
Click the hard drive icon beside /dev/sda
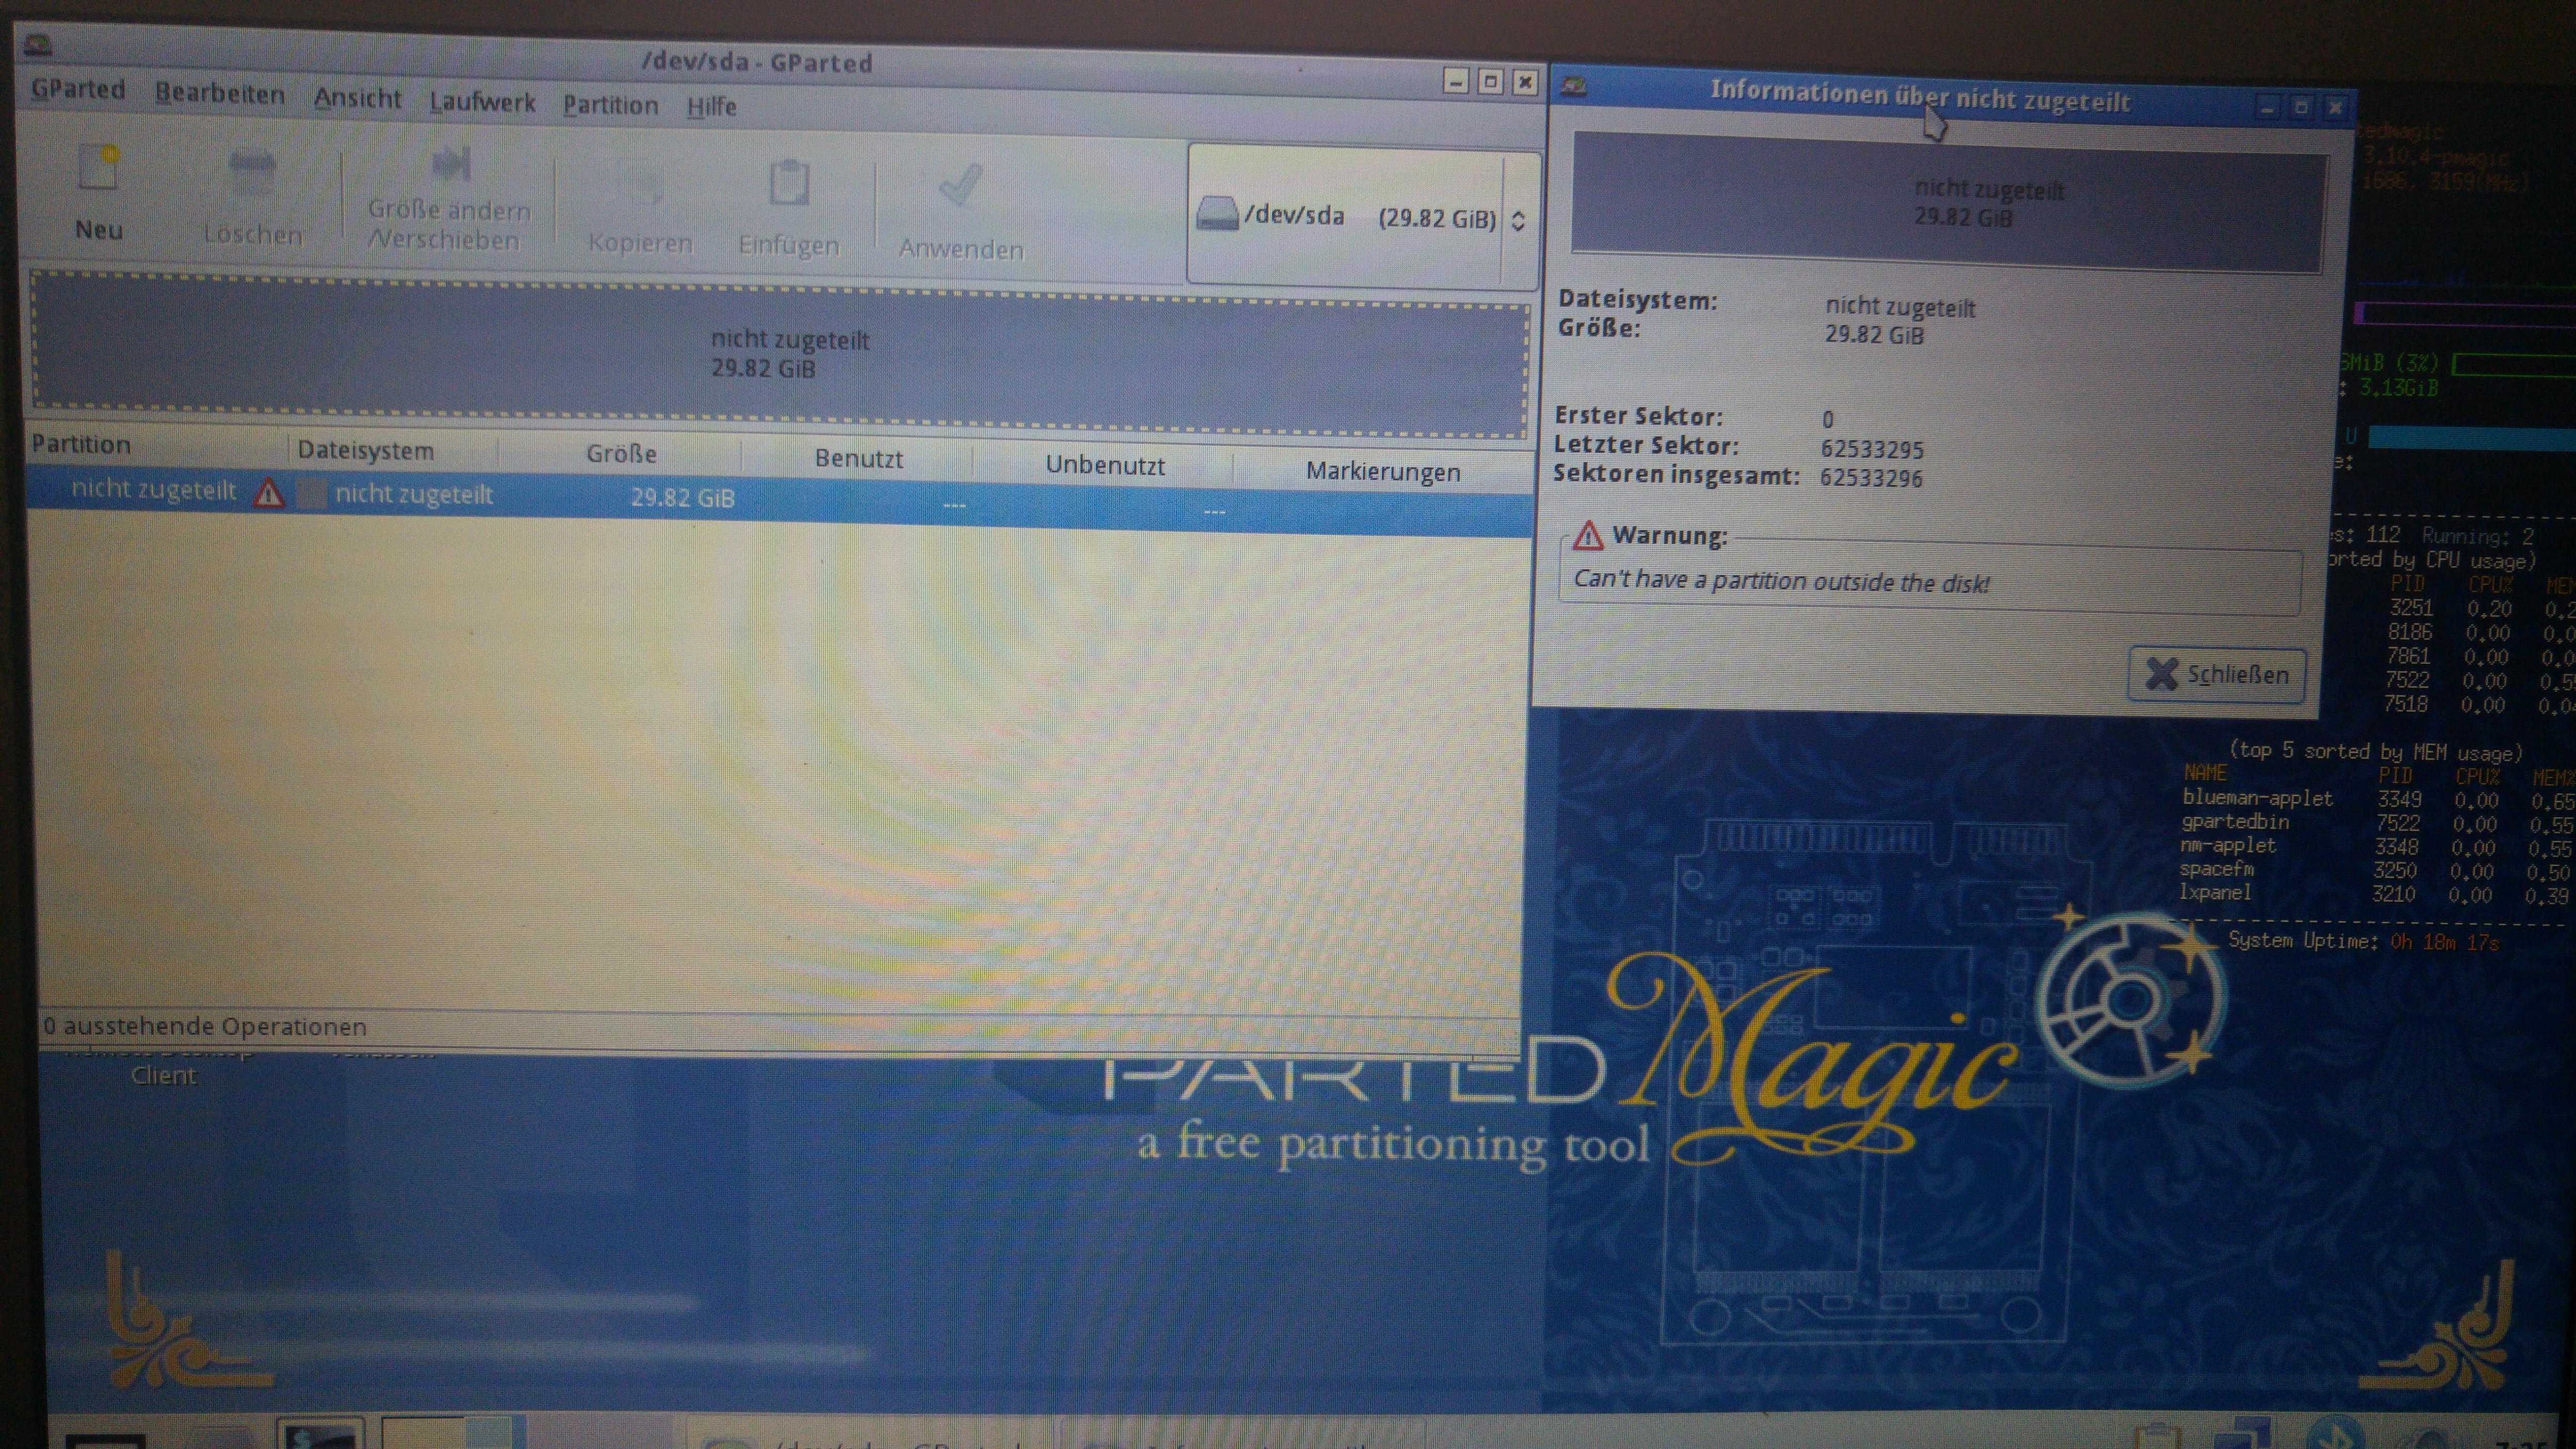pyautogui.click(x=1217, y=214)
